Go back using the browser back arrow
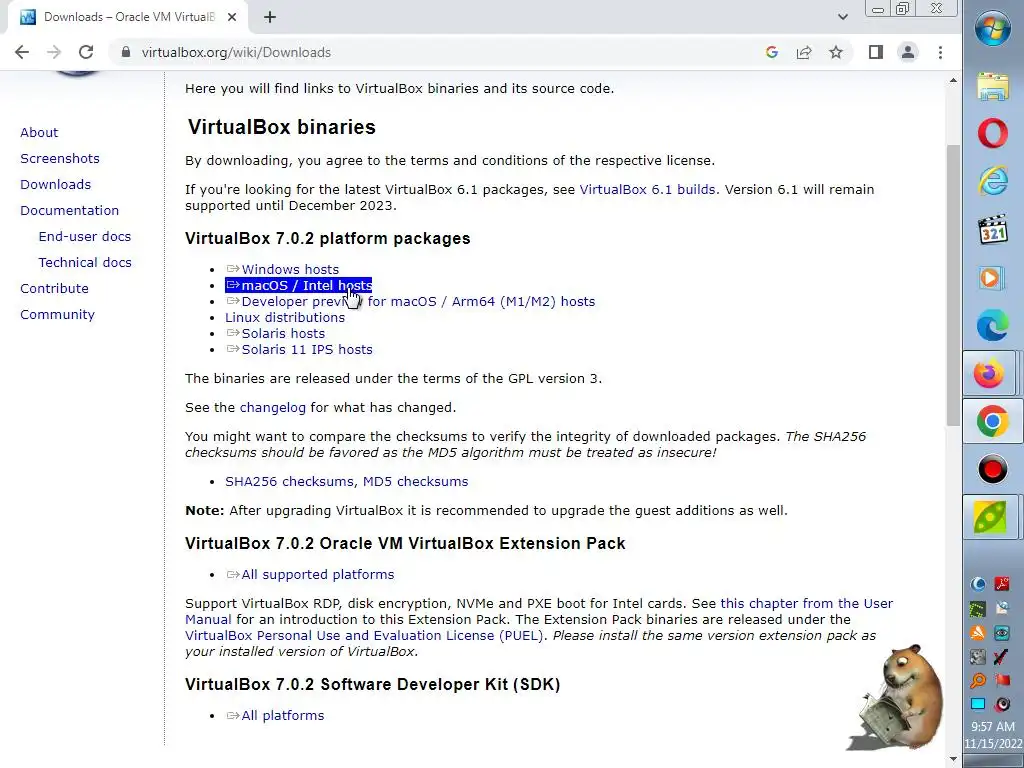This screenshot has width=1024, height=768. pyautogui.click(x=22, y=52)
